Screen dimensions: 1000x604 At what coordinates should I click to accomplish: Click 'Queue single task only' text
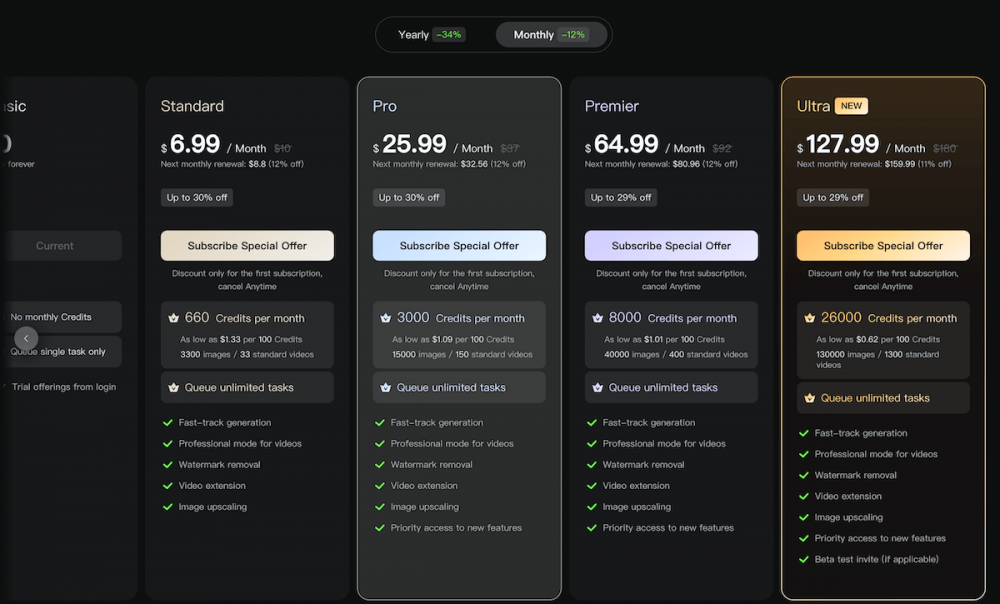58,351
